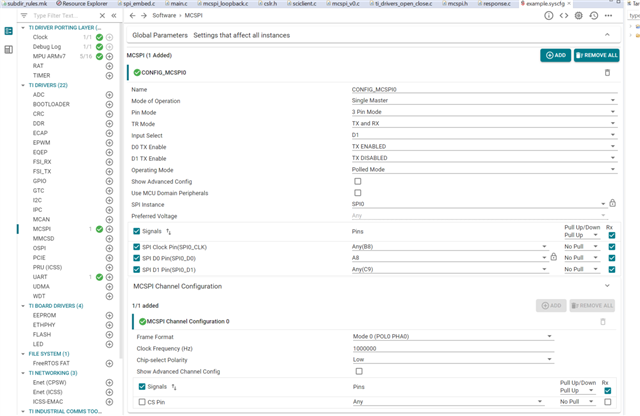This screenshot has height=416, width=640.
Task: Open the generated files view icon
Action: tap(565, 16)
